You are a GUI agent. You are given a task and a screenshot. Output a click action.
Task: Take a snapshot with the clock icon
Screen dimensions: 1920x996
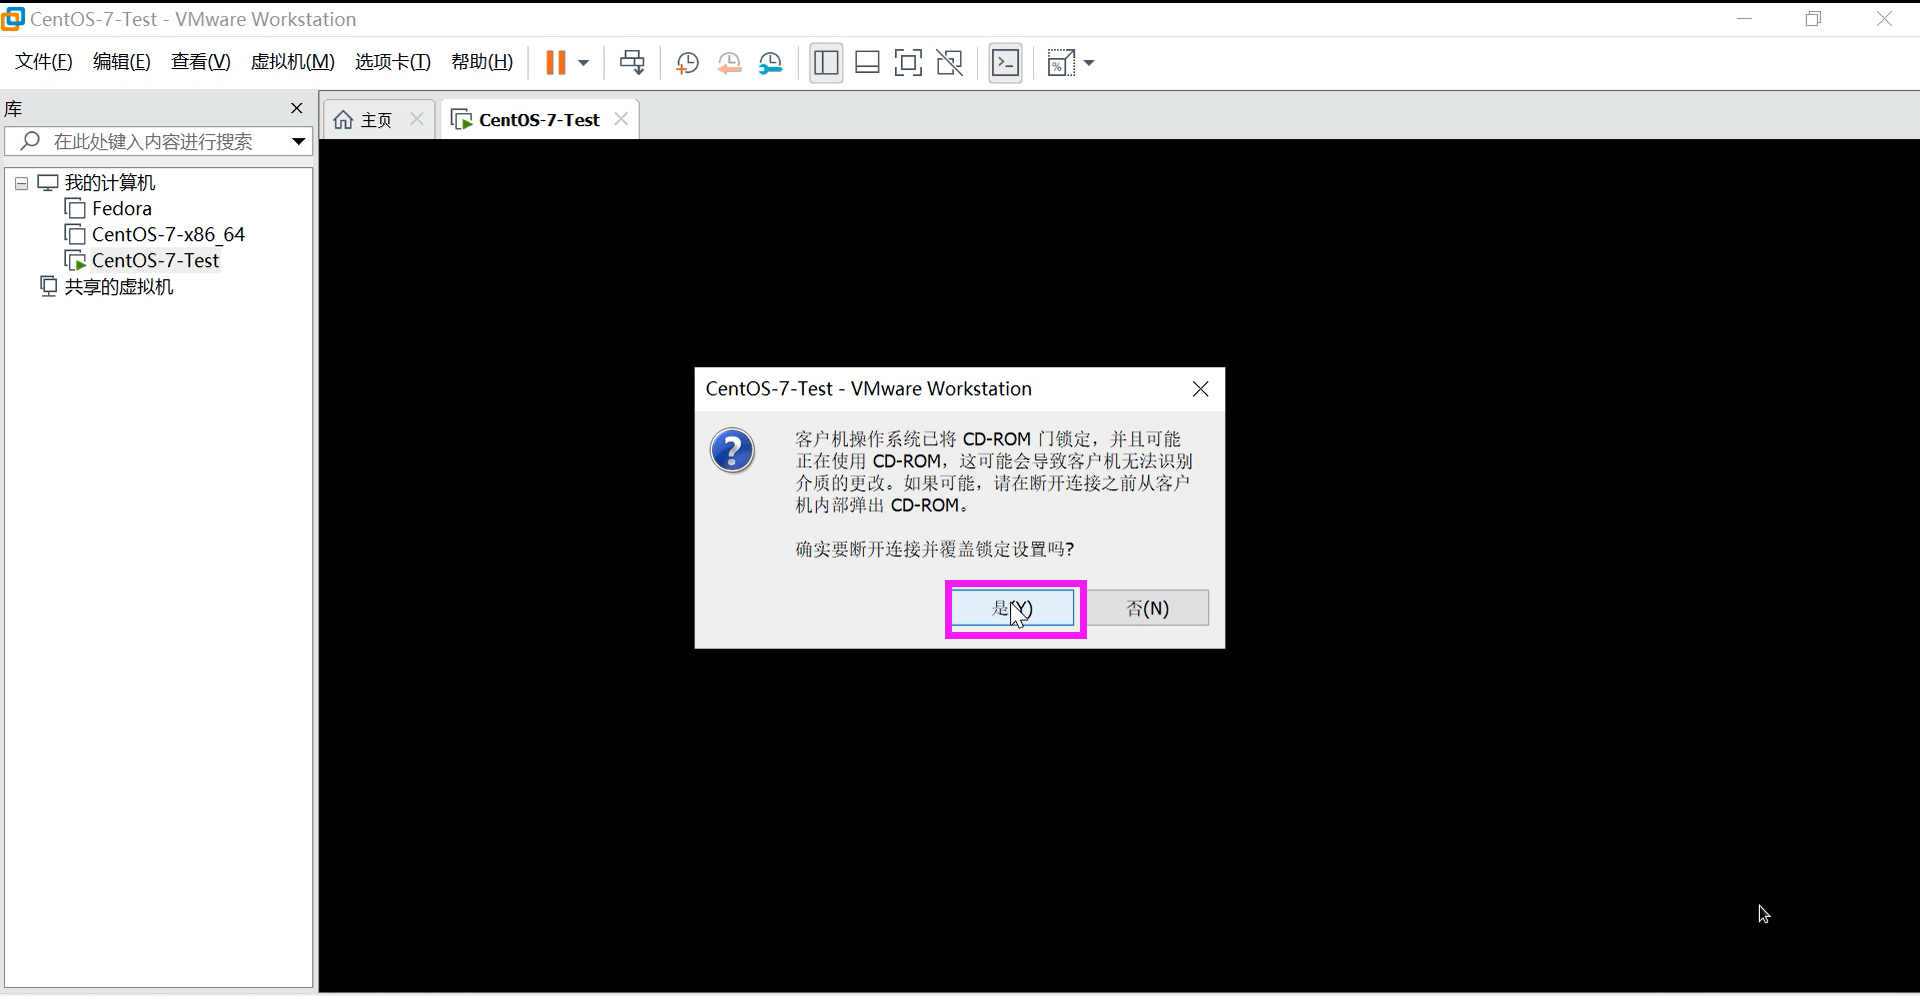687,63
